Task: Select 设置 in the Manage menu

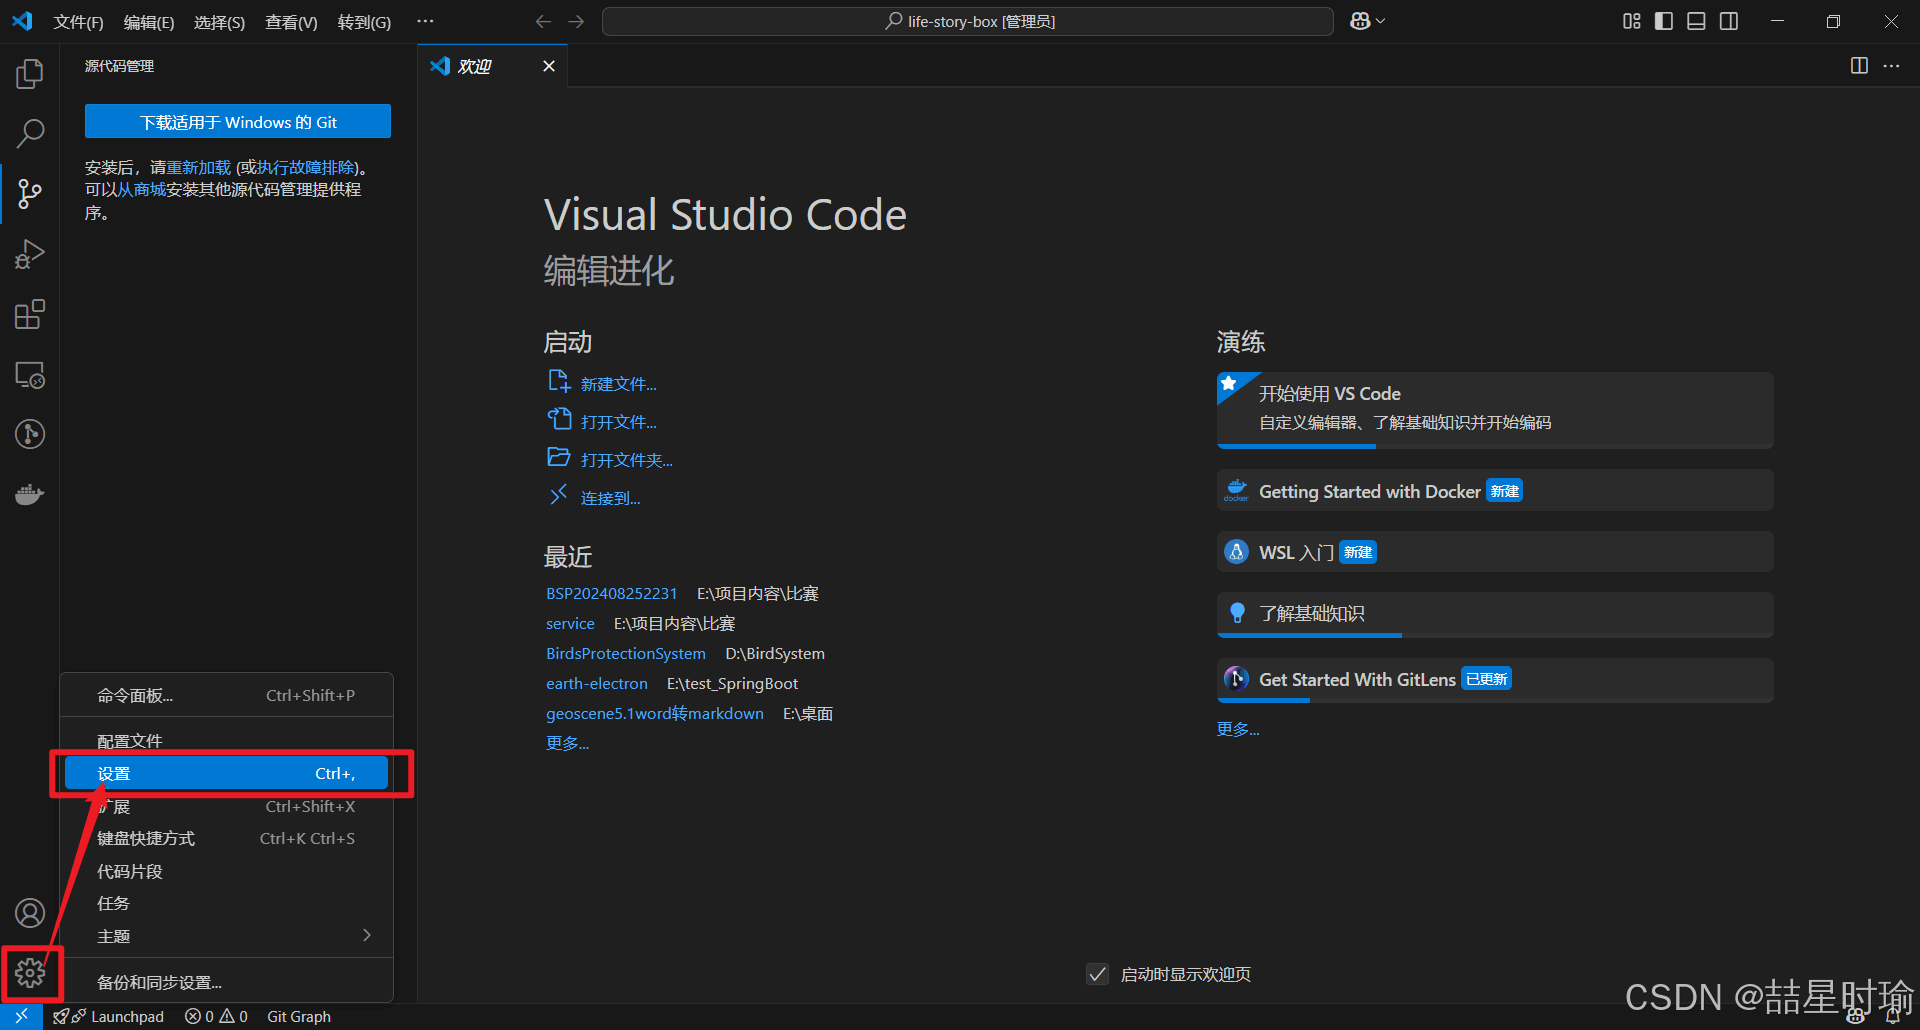Action: (x=226, y=773)
